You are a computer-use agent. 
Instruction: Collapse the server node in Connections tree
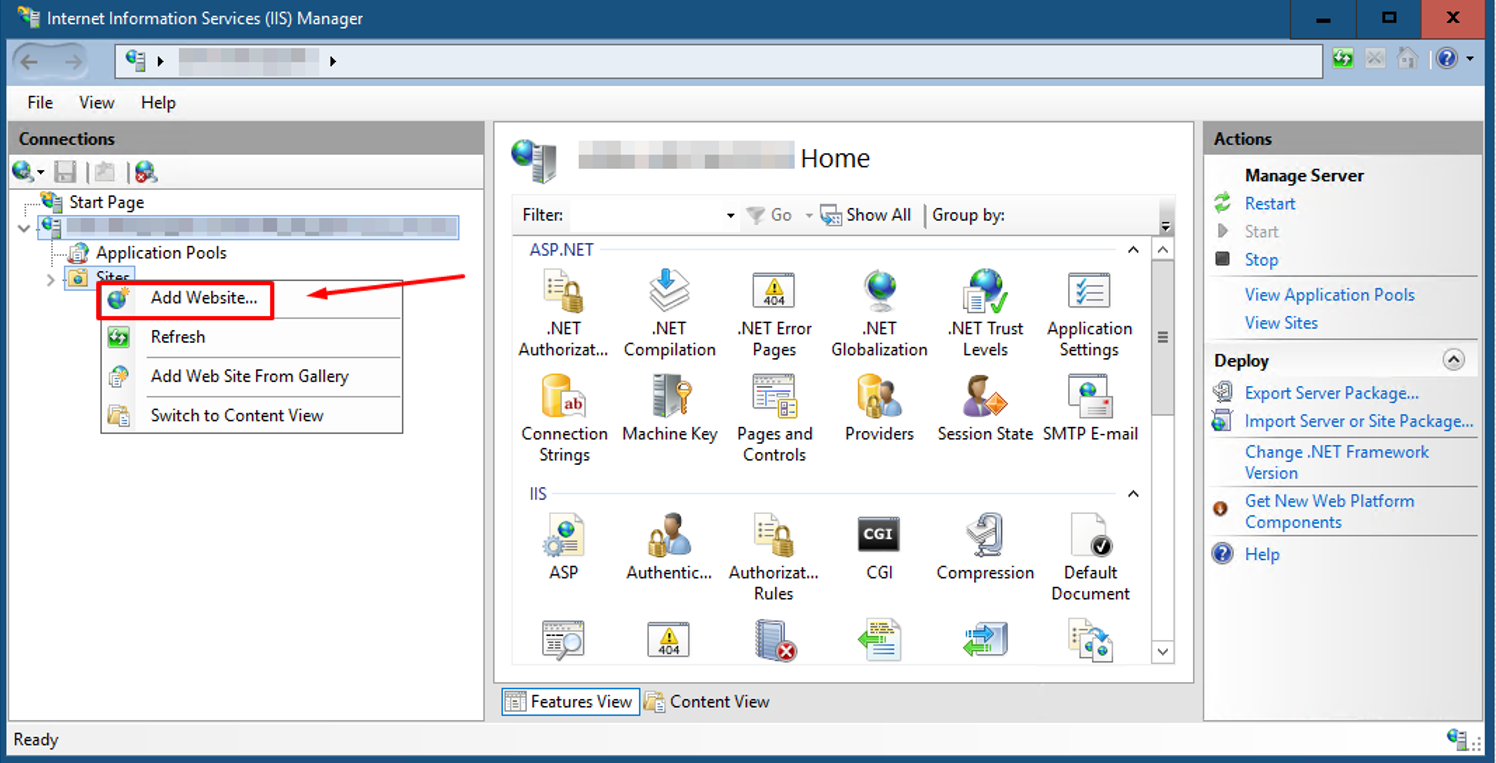click(25, 228)
